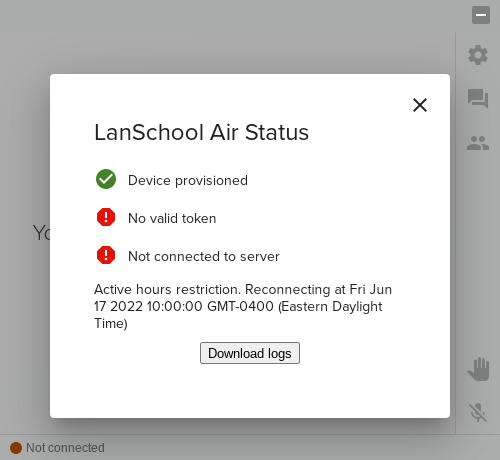Click the Active hours restriction message

click(x=243, y=306)
